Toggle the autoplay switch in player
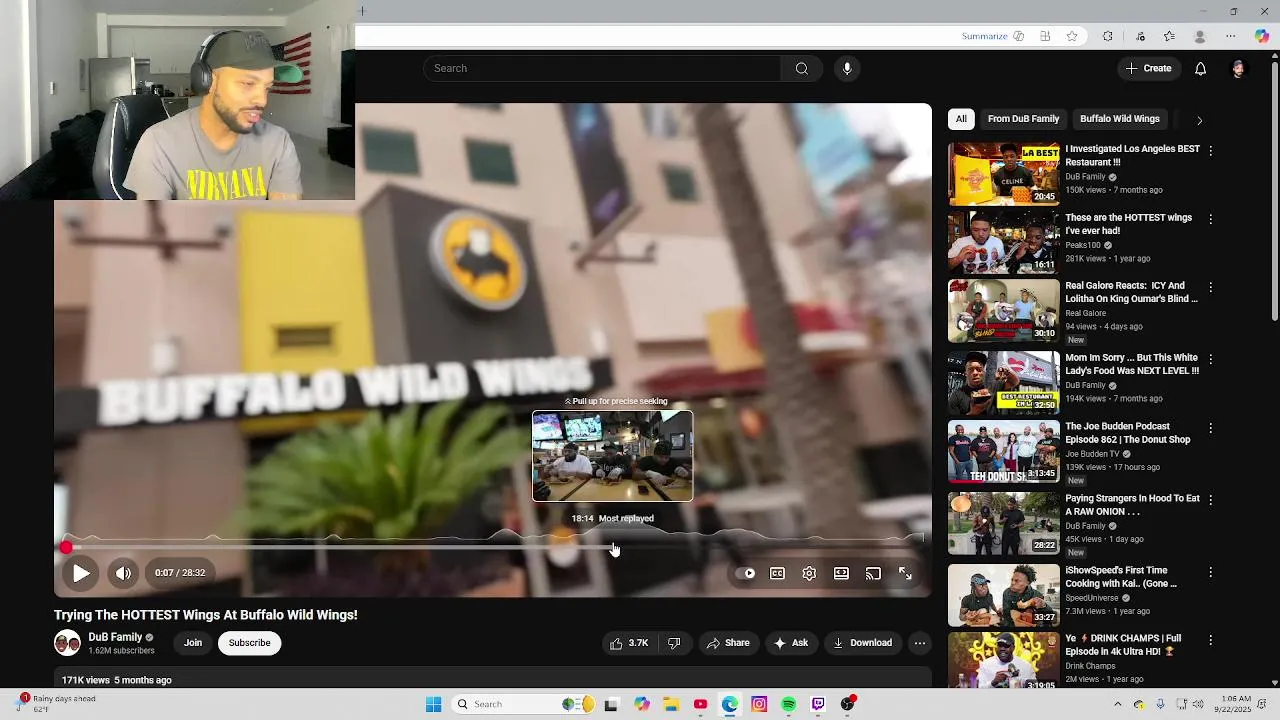This screenshot has height=720, width=1280. pos(746,573)
